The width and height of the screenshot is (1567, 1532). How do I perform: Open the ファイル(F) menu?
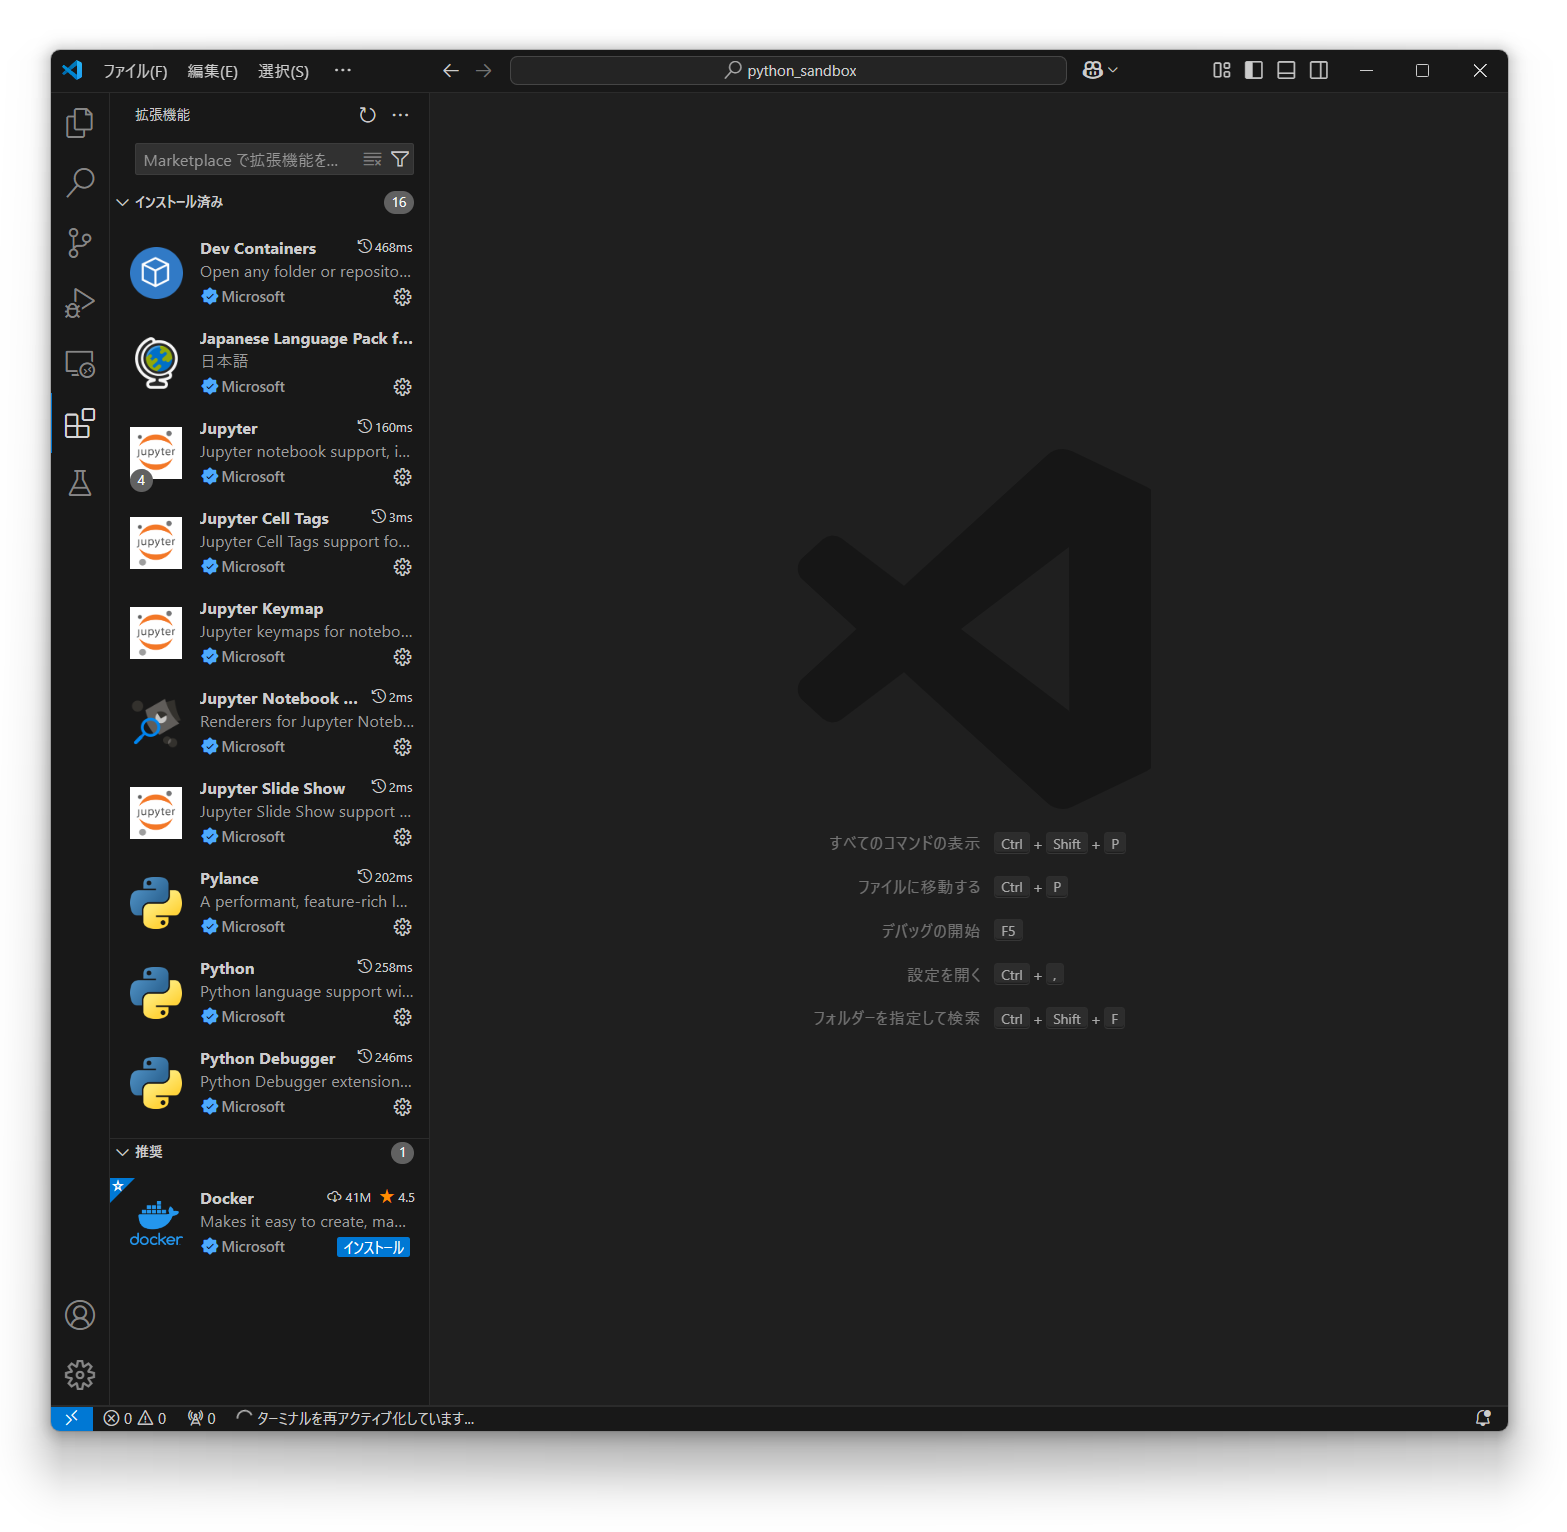point(137,70)
